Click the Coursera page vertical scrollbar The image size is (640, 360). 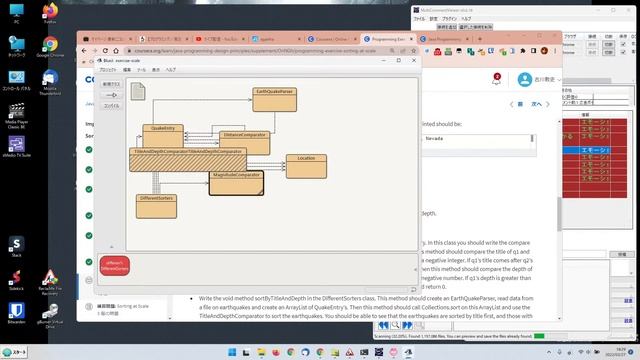(559, 214)
